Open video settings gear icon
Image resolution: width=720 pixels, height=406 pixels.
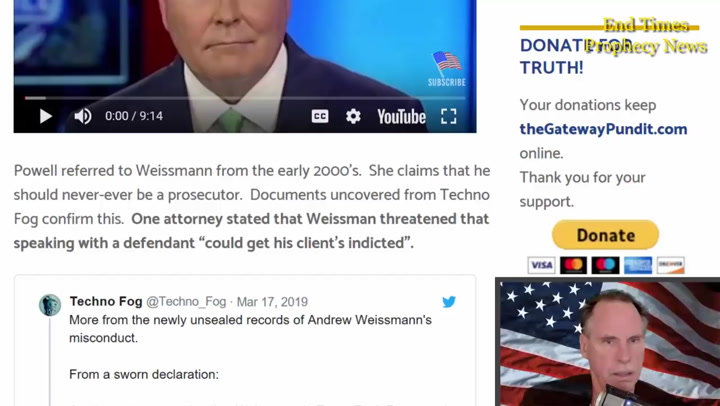coord(353,116)
